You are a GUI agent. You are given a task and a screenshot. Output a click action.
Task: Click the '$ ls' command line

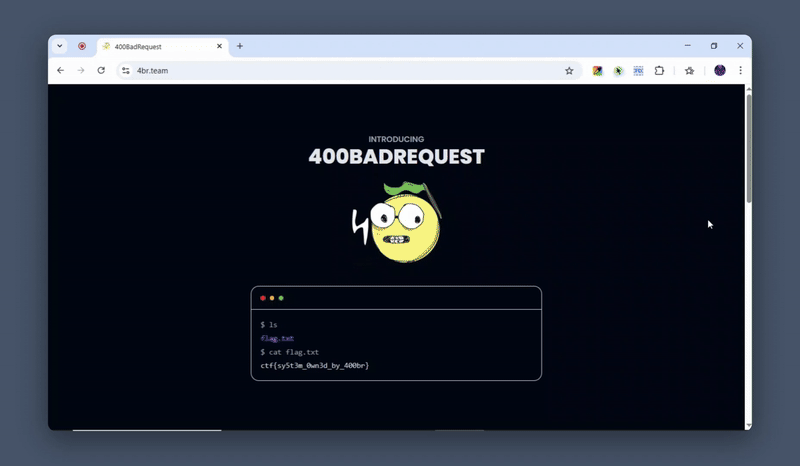point(269,325)
